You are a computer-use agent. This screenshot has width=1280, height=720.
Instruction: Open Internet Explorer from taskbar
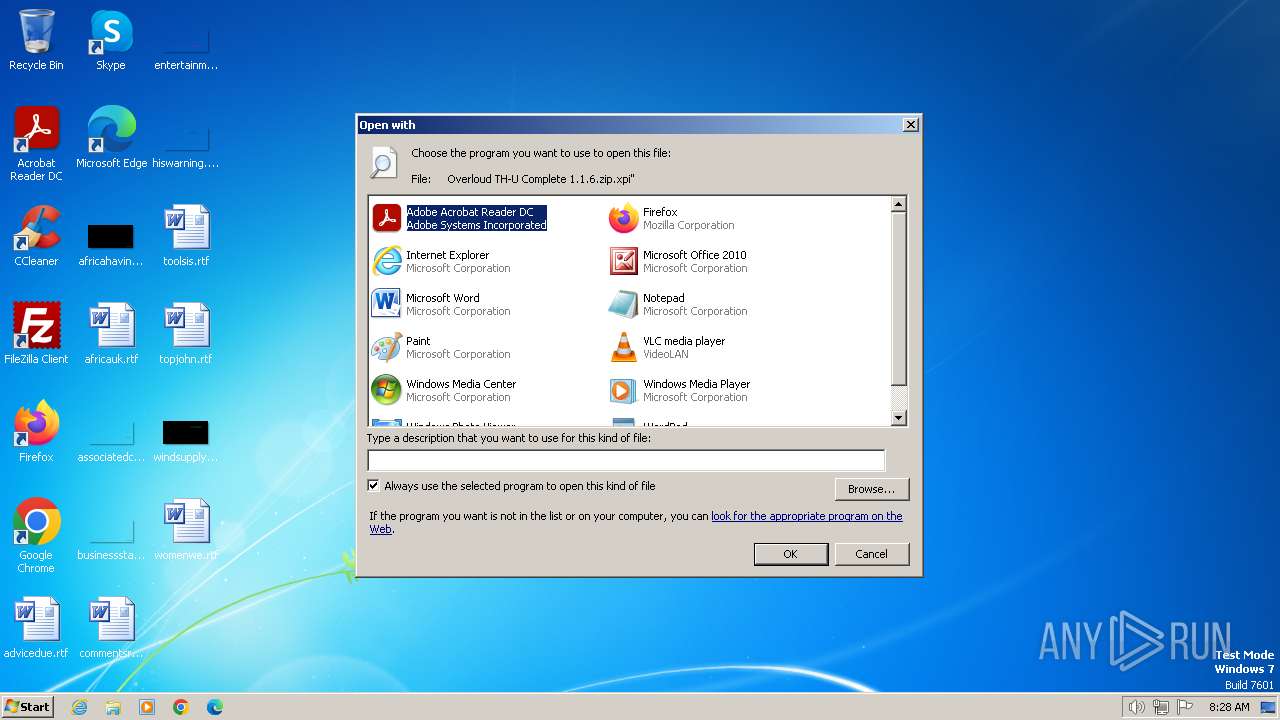(x=79, y=707)
